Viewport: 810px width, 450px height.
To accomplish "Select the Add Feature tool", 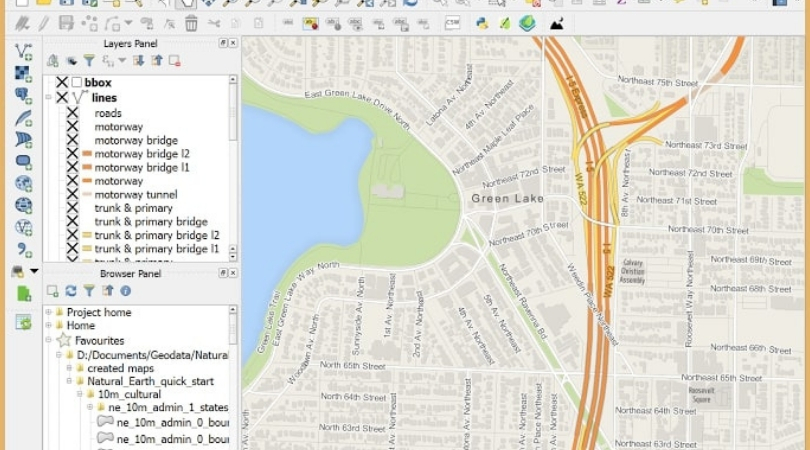I will coord(89,24).
